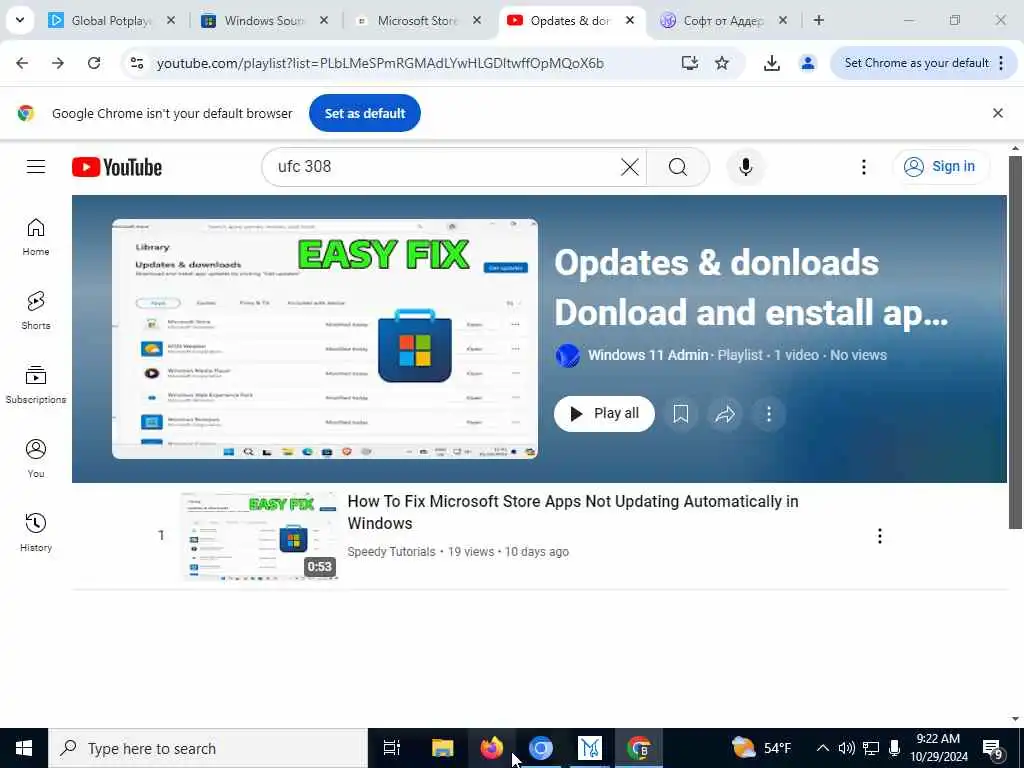Viewport: 1024px width, 768px height.
Task: Show hidden system tray icons chevron
Action: pyautogui.click(x=823, y=748)
